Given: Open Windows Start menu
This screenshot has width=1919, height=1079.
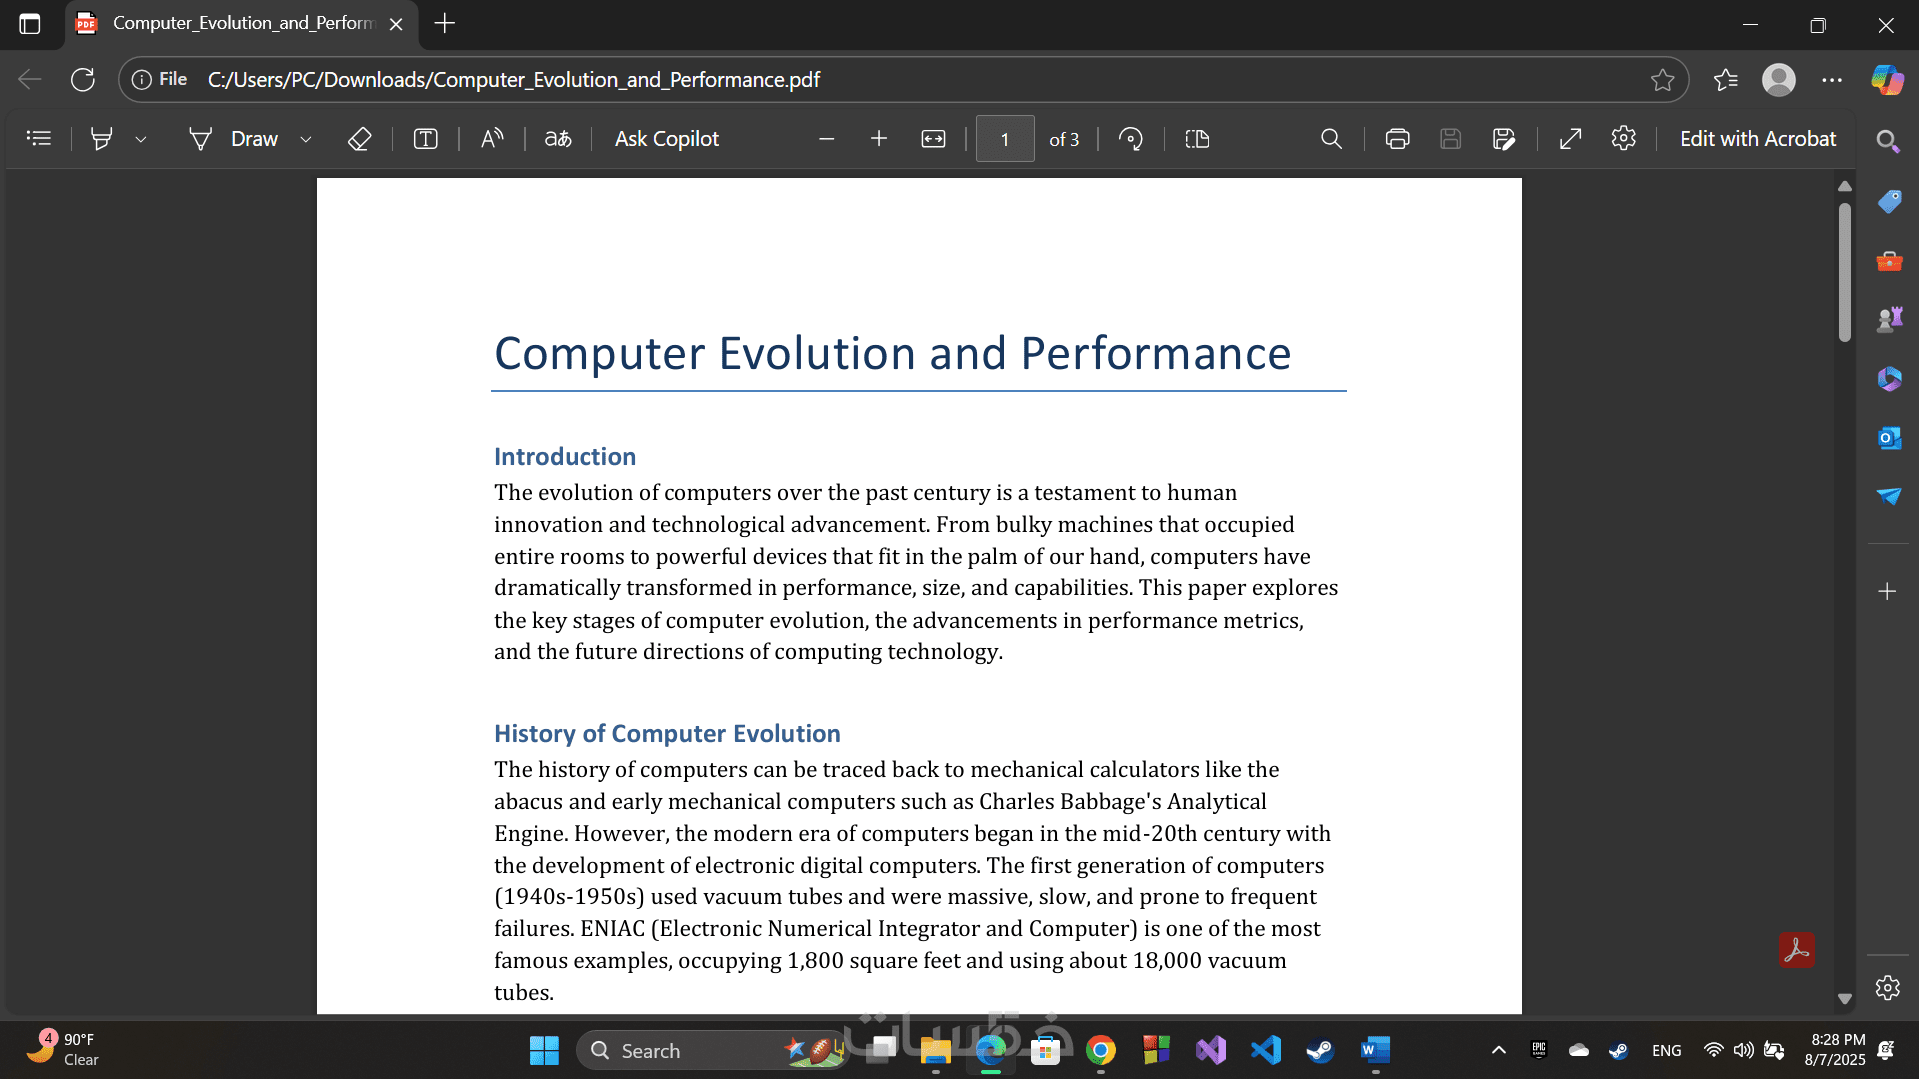Looking at the screenshot, I should 544,1051.
